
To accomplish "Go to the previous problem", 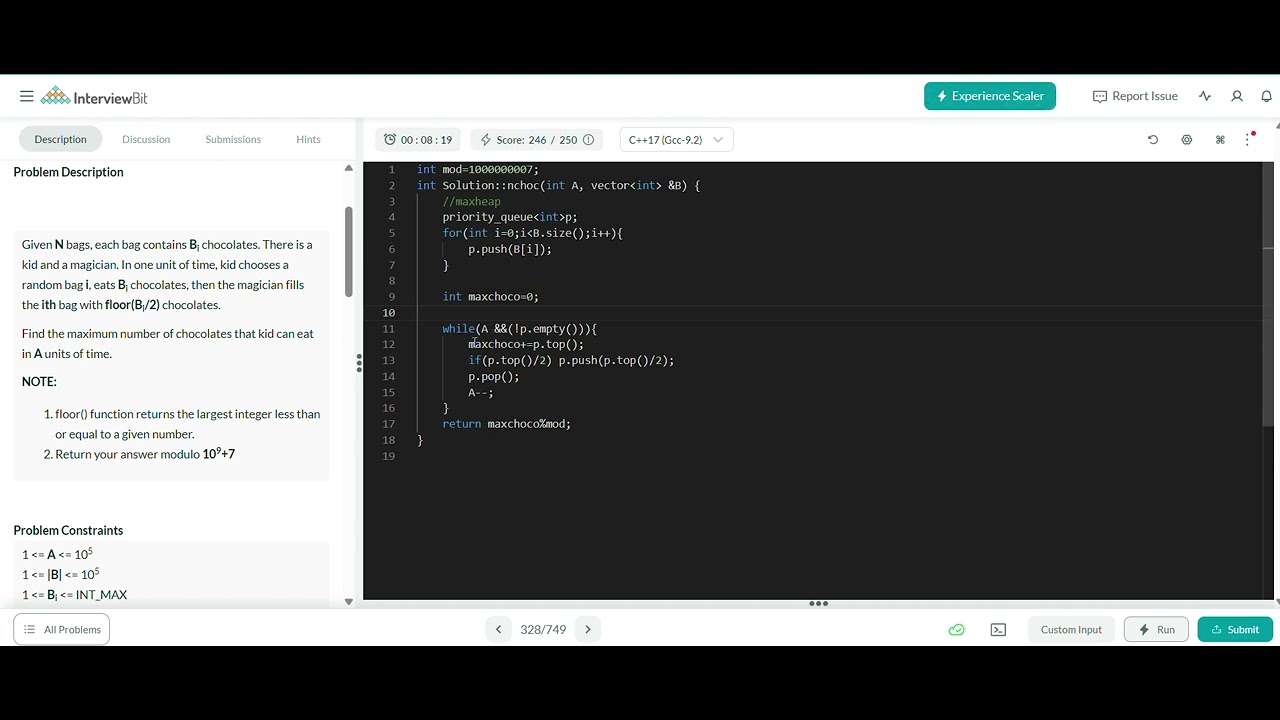I will click(498, 629).
